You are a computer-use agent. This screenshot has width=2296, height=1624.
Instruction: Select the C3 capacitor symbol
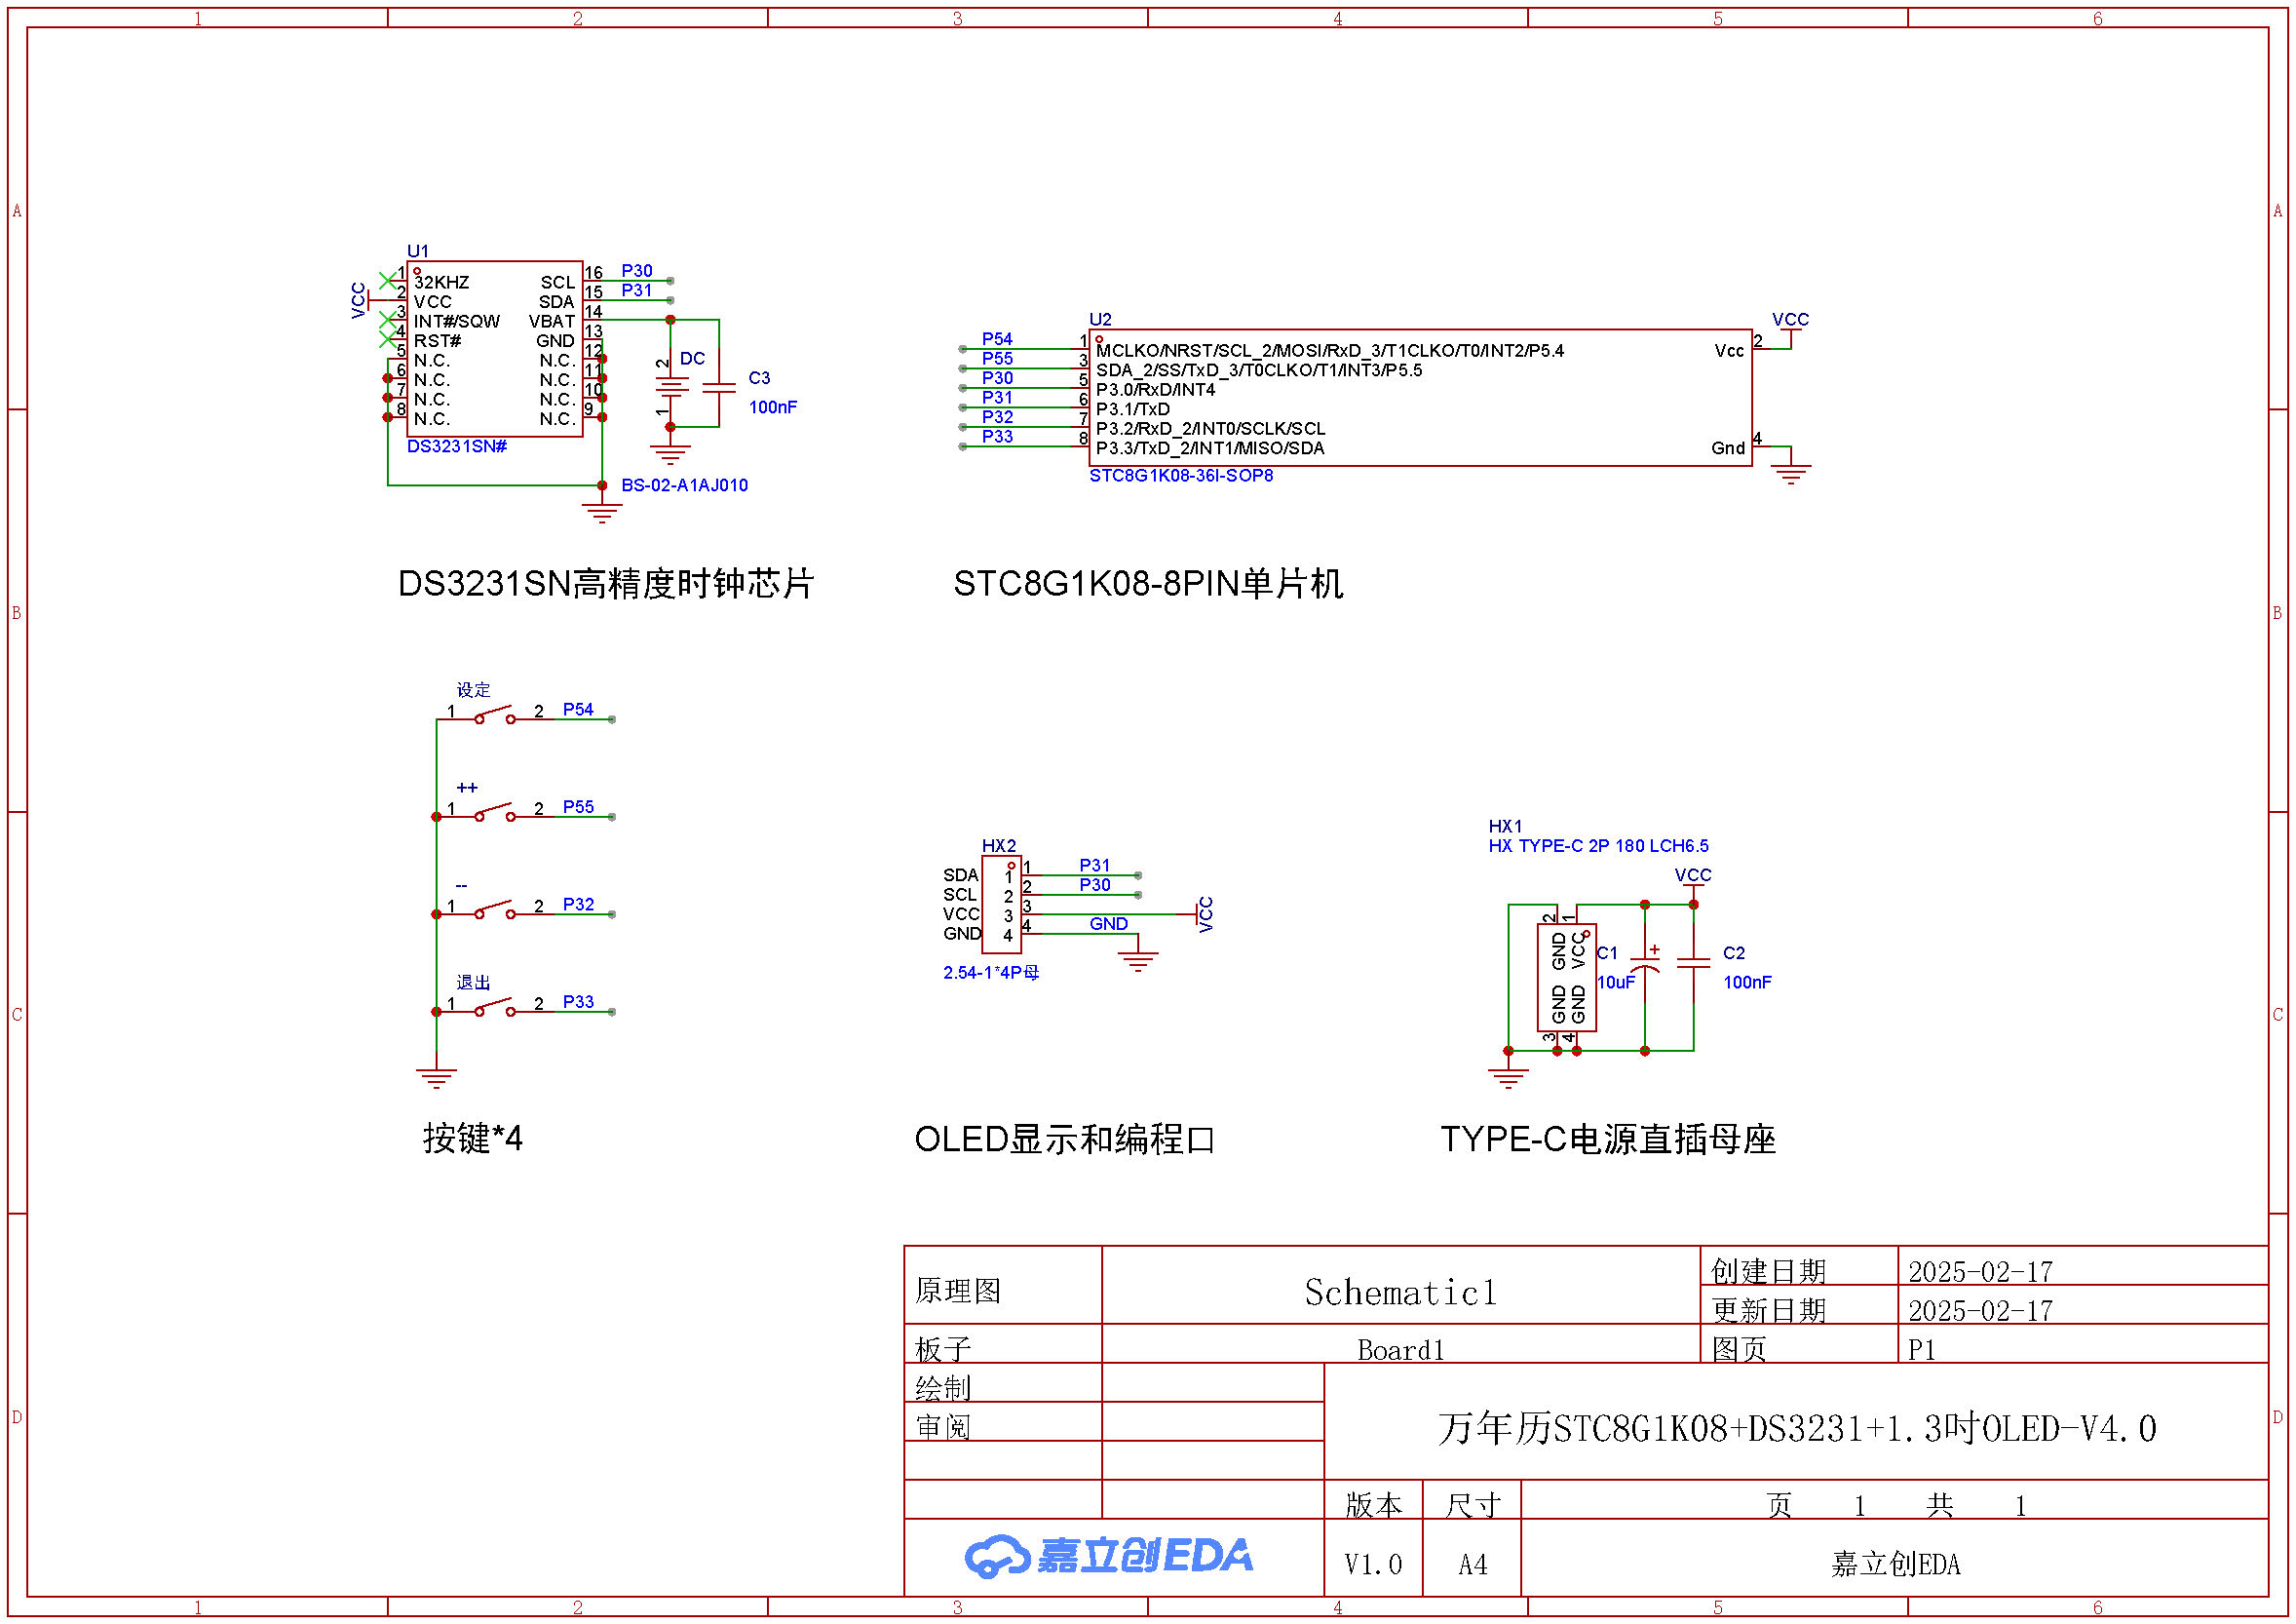point(719,388)
